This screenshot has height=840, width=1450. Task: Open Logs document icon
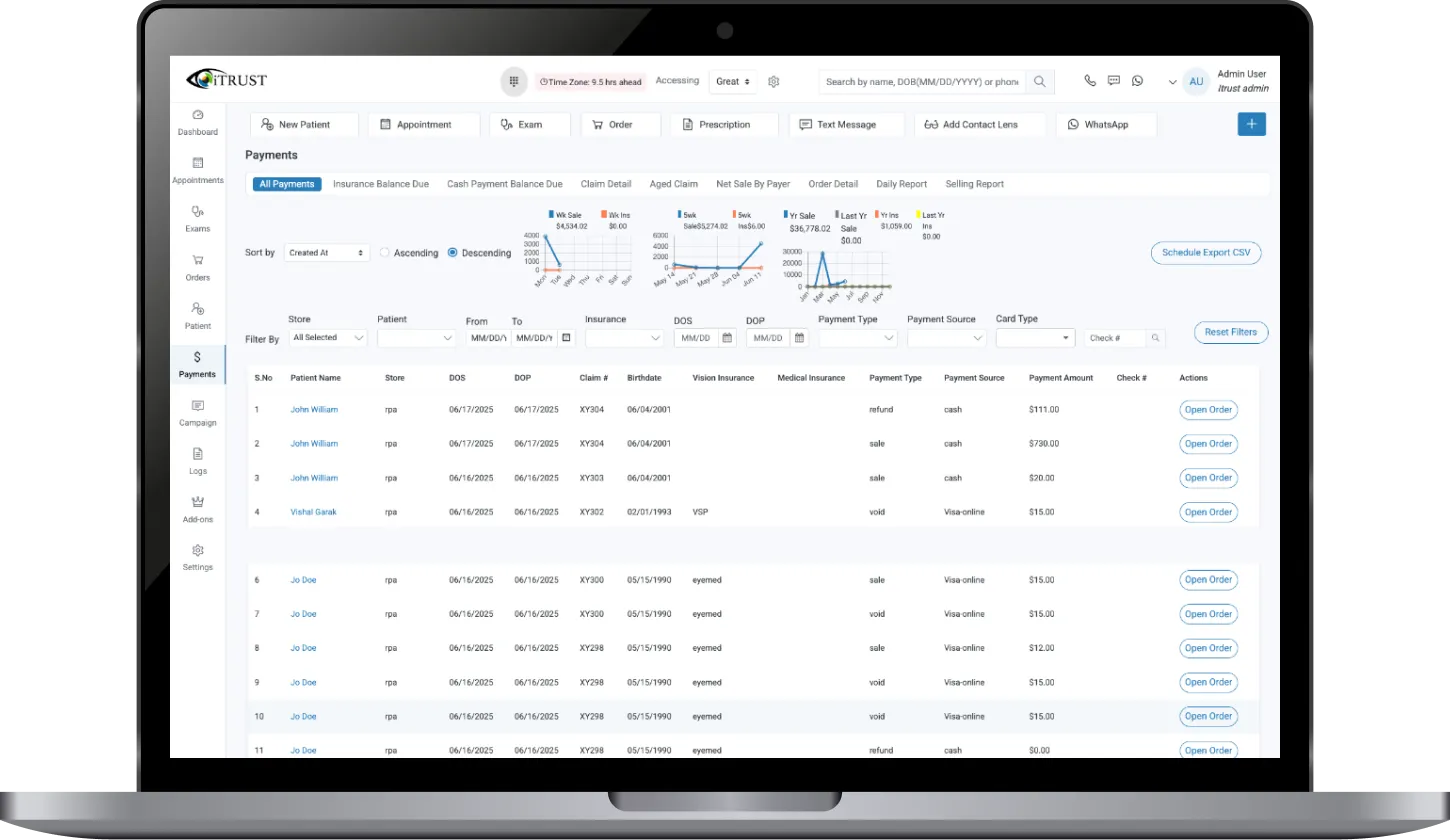[198, 453]
